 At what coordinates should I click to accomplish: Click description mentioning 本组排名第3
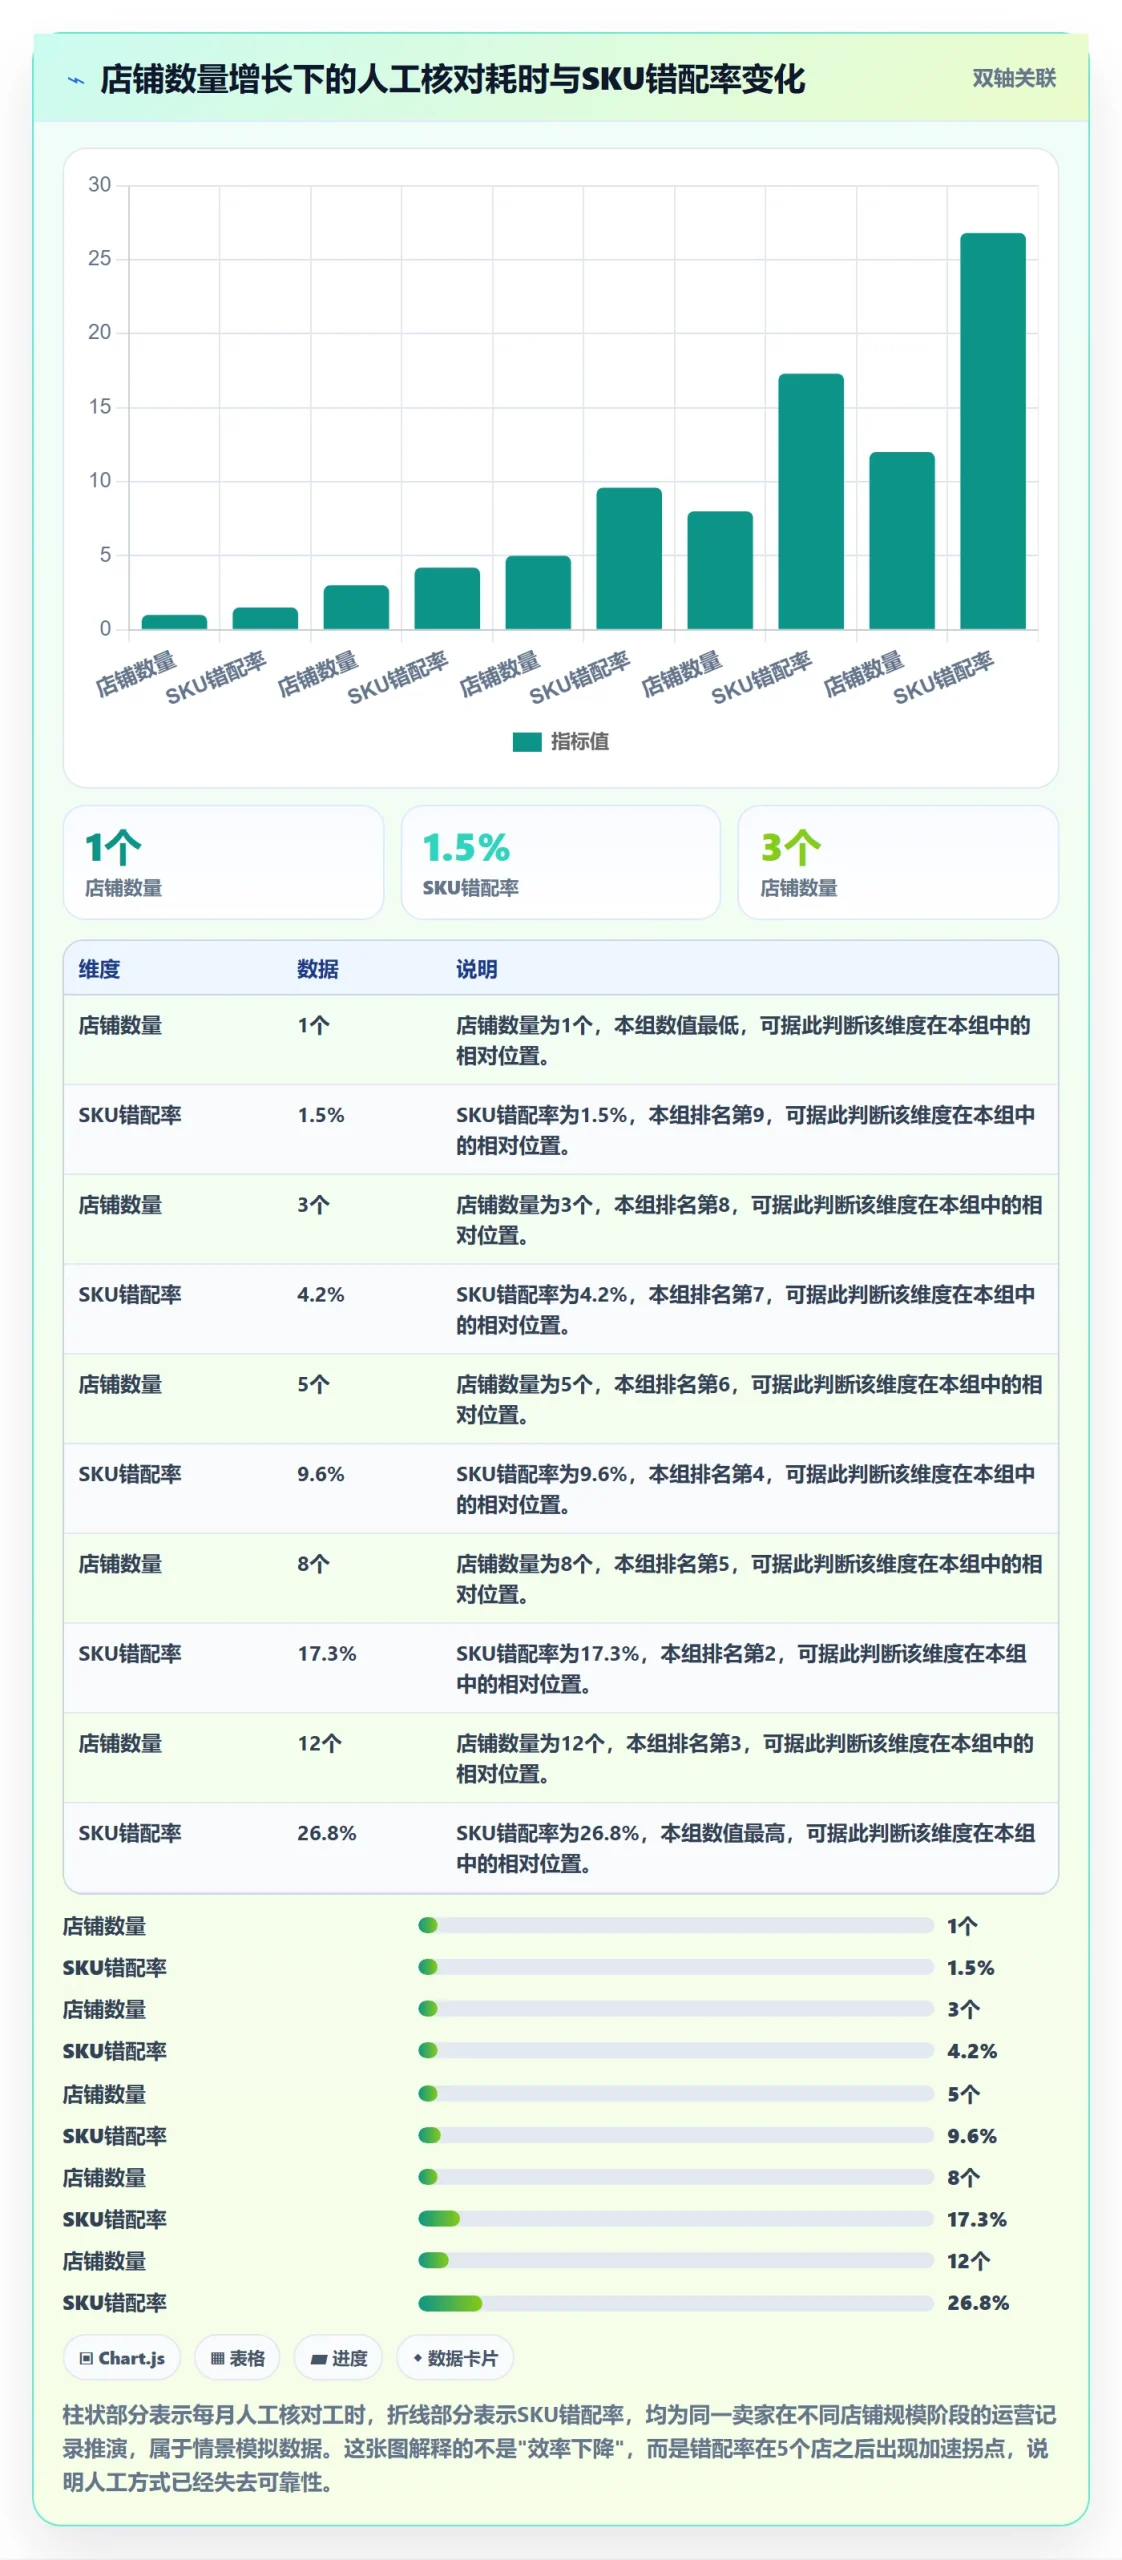[745, 1758]
